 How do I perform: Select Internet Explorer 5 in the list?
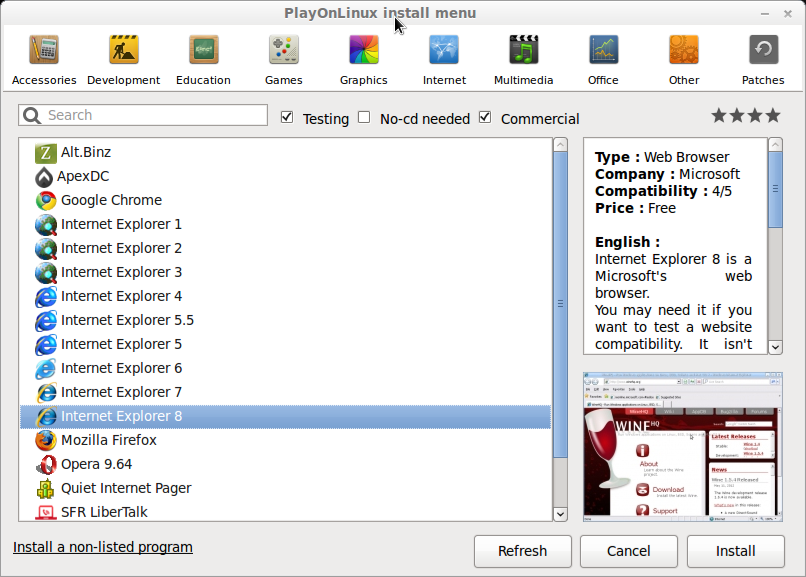[285, 344]
